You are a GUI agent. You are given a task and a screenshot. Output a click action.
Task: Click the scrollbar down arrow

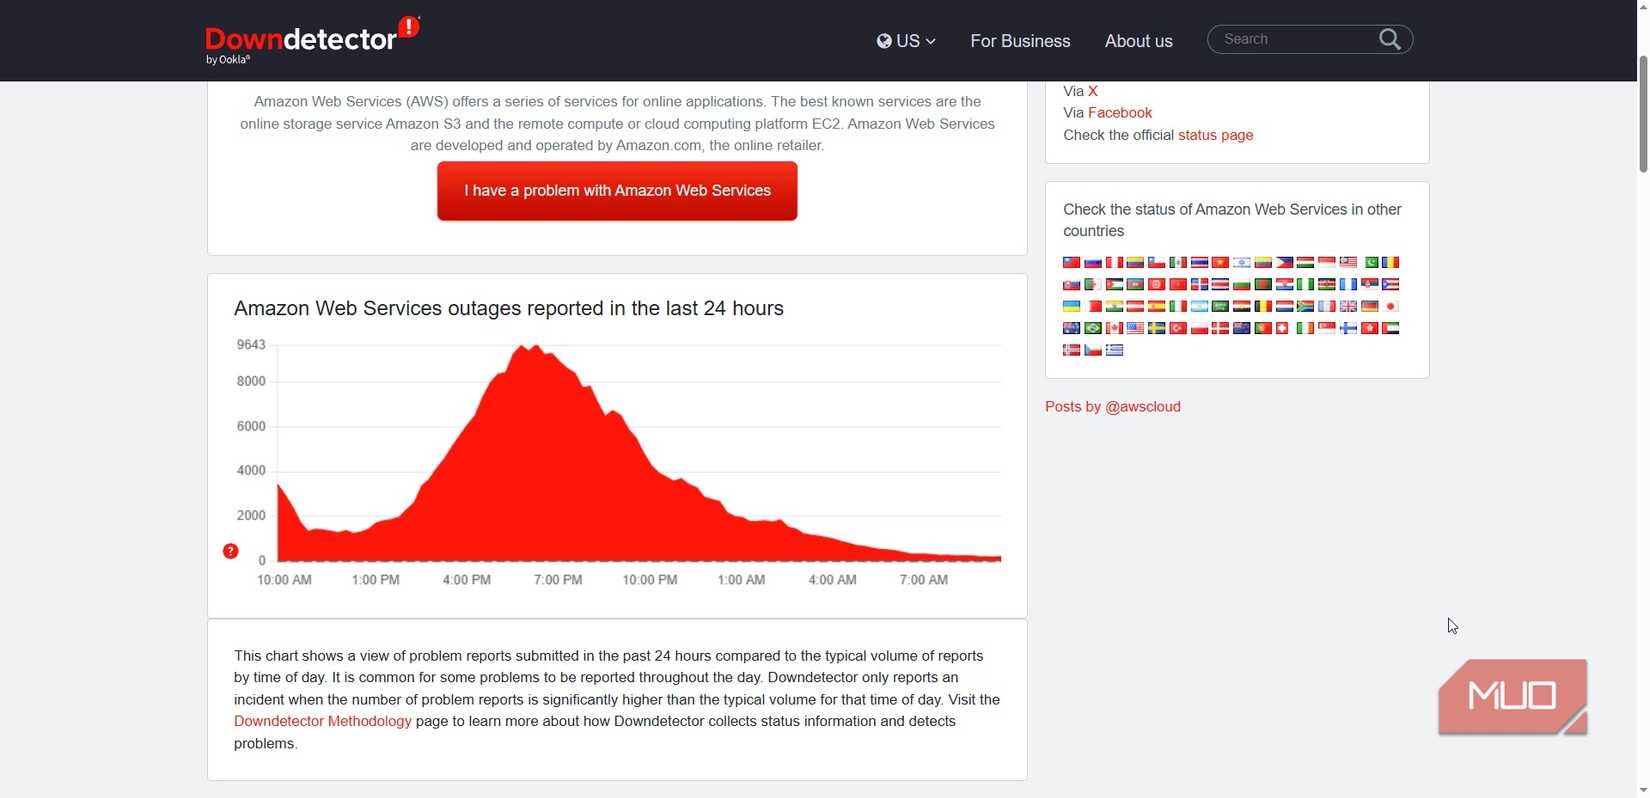(1642, 790)
